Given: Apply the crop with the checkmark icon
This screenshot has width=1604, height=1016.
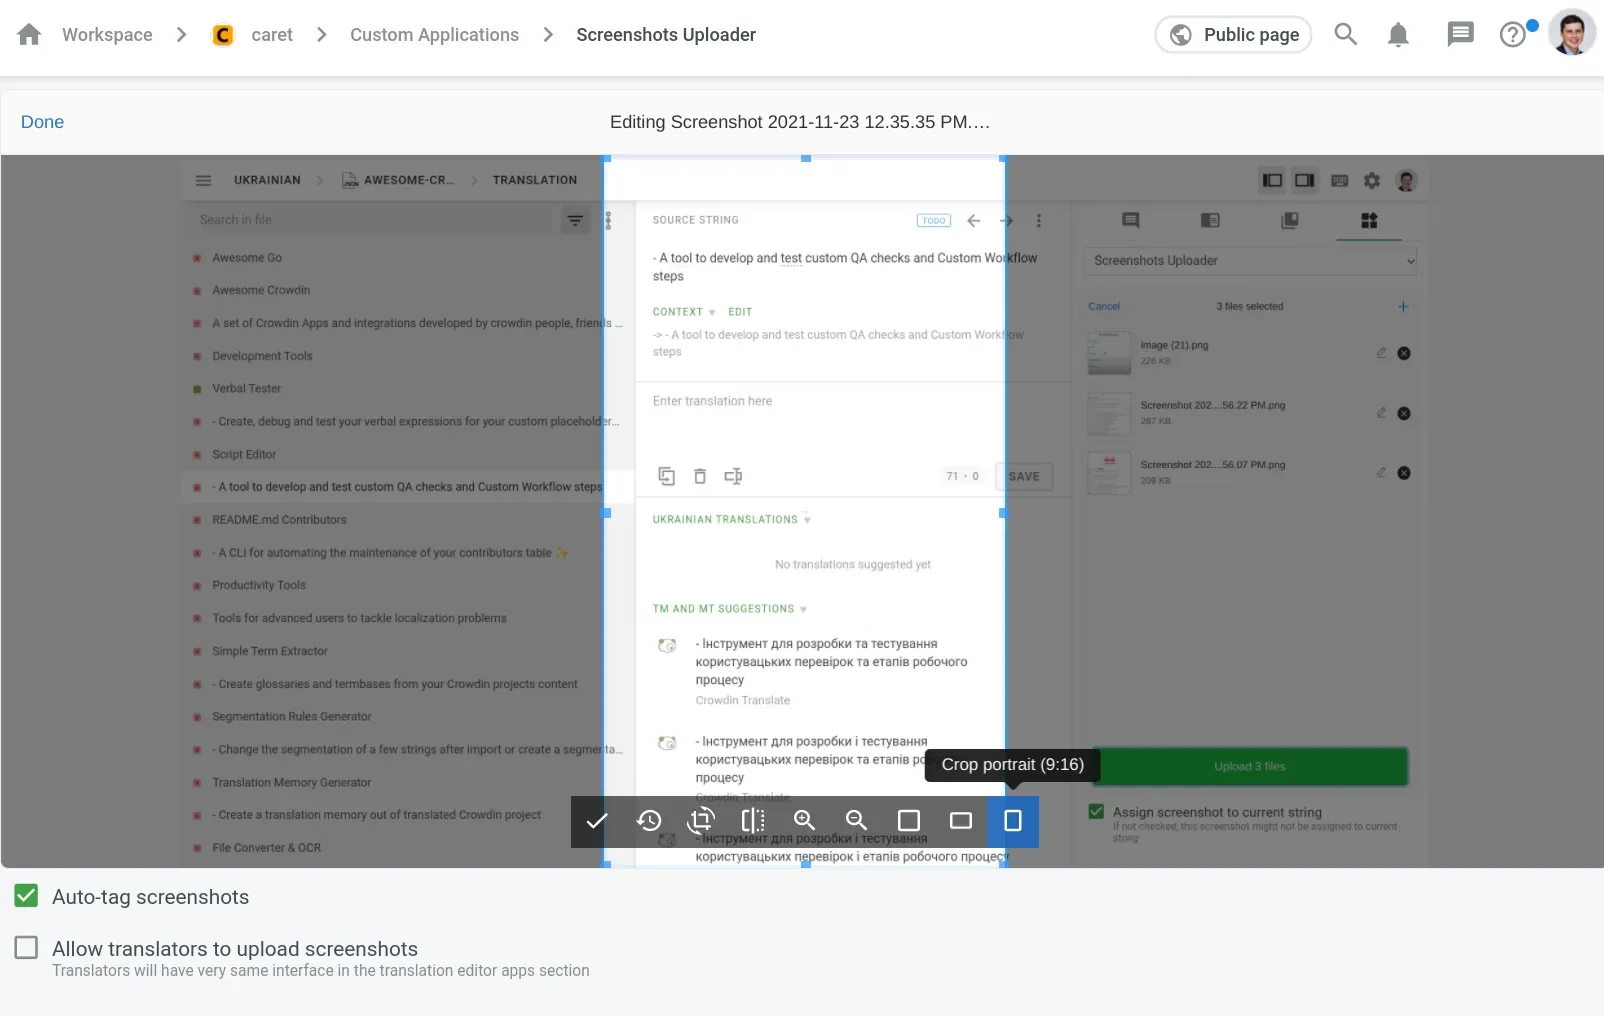Looking at the screenshot, I should pyautogui.click(x=597, y=821).
